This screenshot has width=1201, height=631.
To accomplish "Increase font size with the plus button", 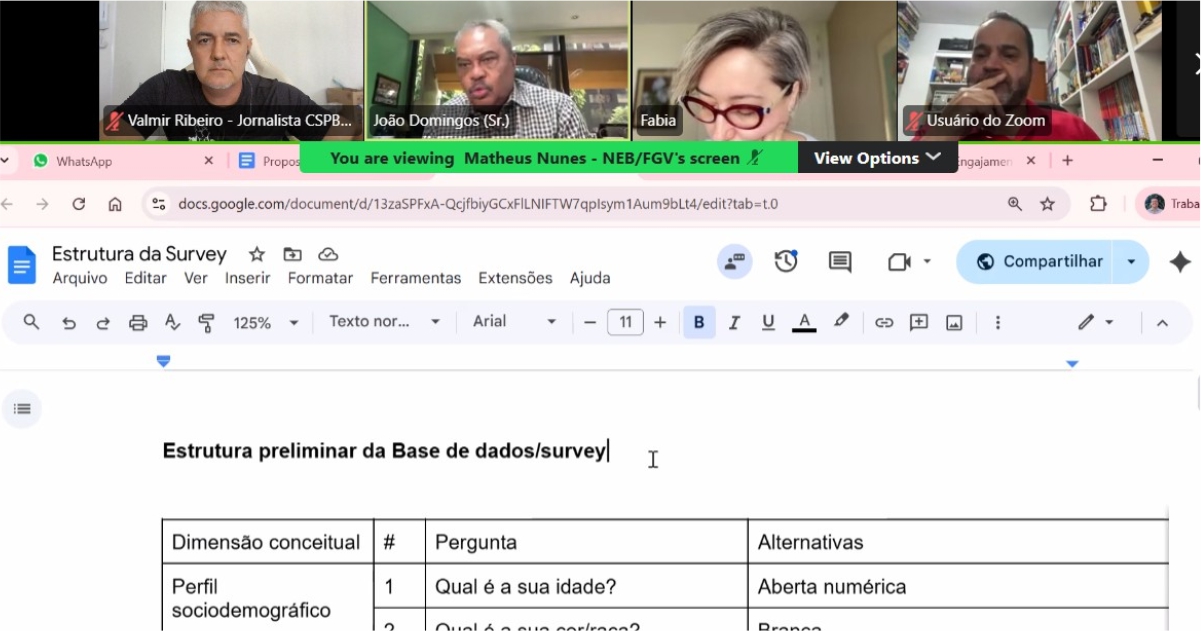I will tap(660, 322).
